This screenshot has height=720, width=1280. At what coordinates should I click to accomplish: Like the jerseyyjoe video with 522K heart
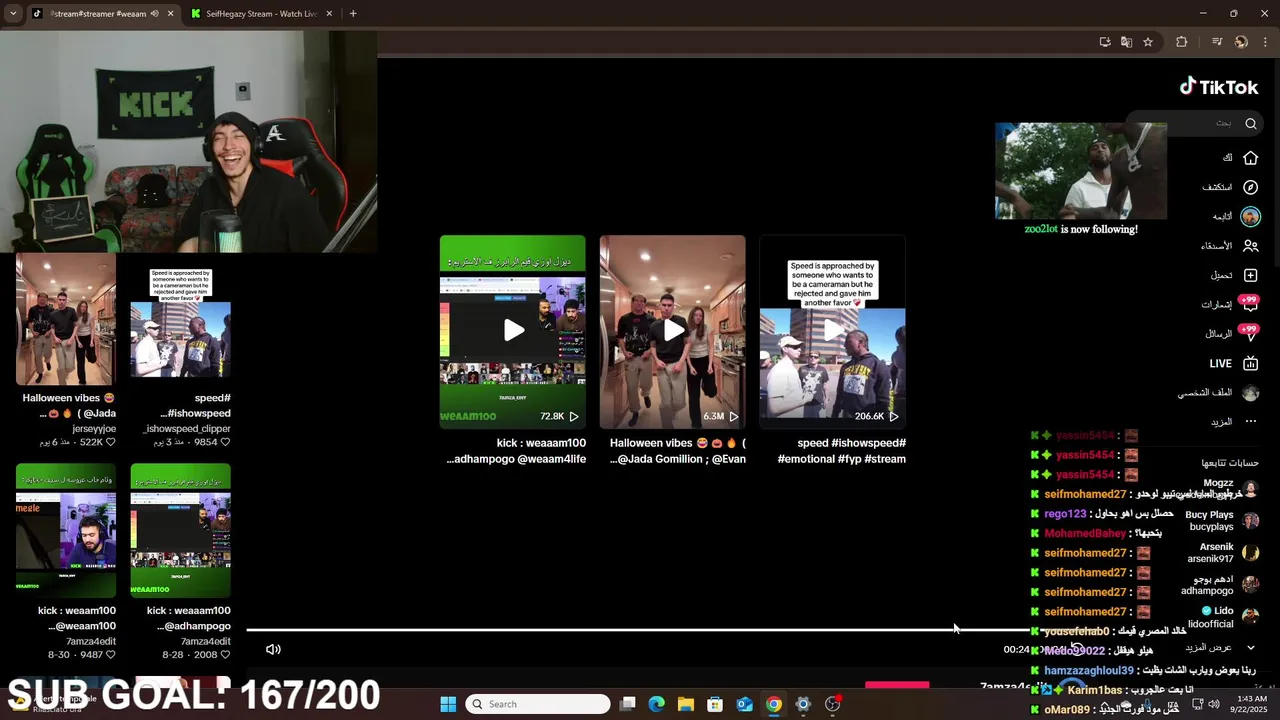pos(111,442)
